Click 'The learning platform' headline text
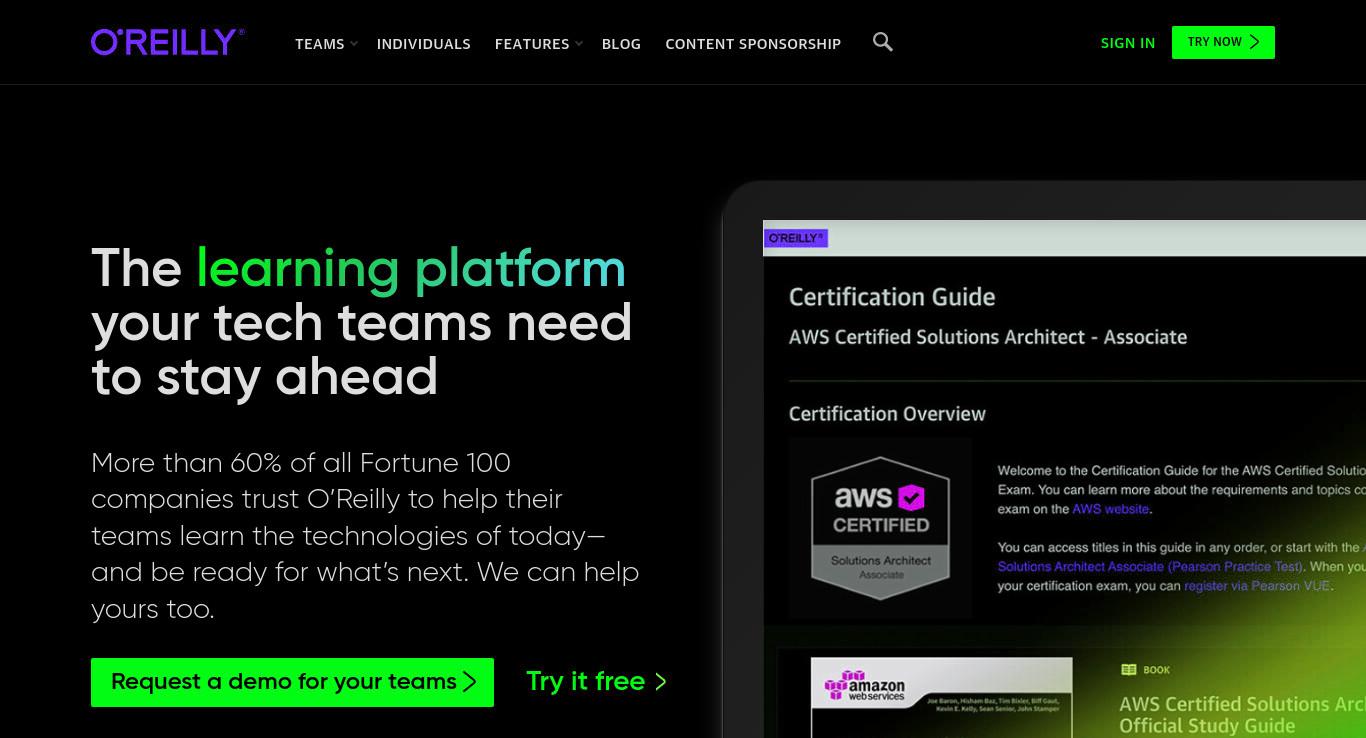The image size is (1366, 738). [x=358, y=268]
